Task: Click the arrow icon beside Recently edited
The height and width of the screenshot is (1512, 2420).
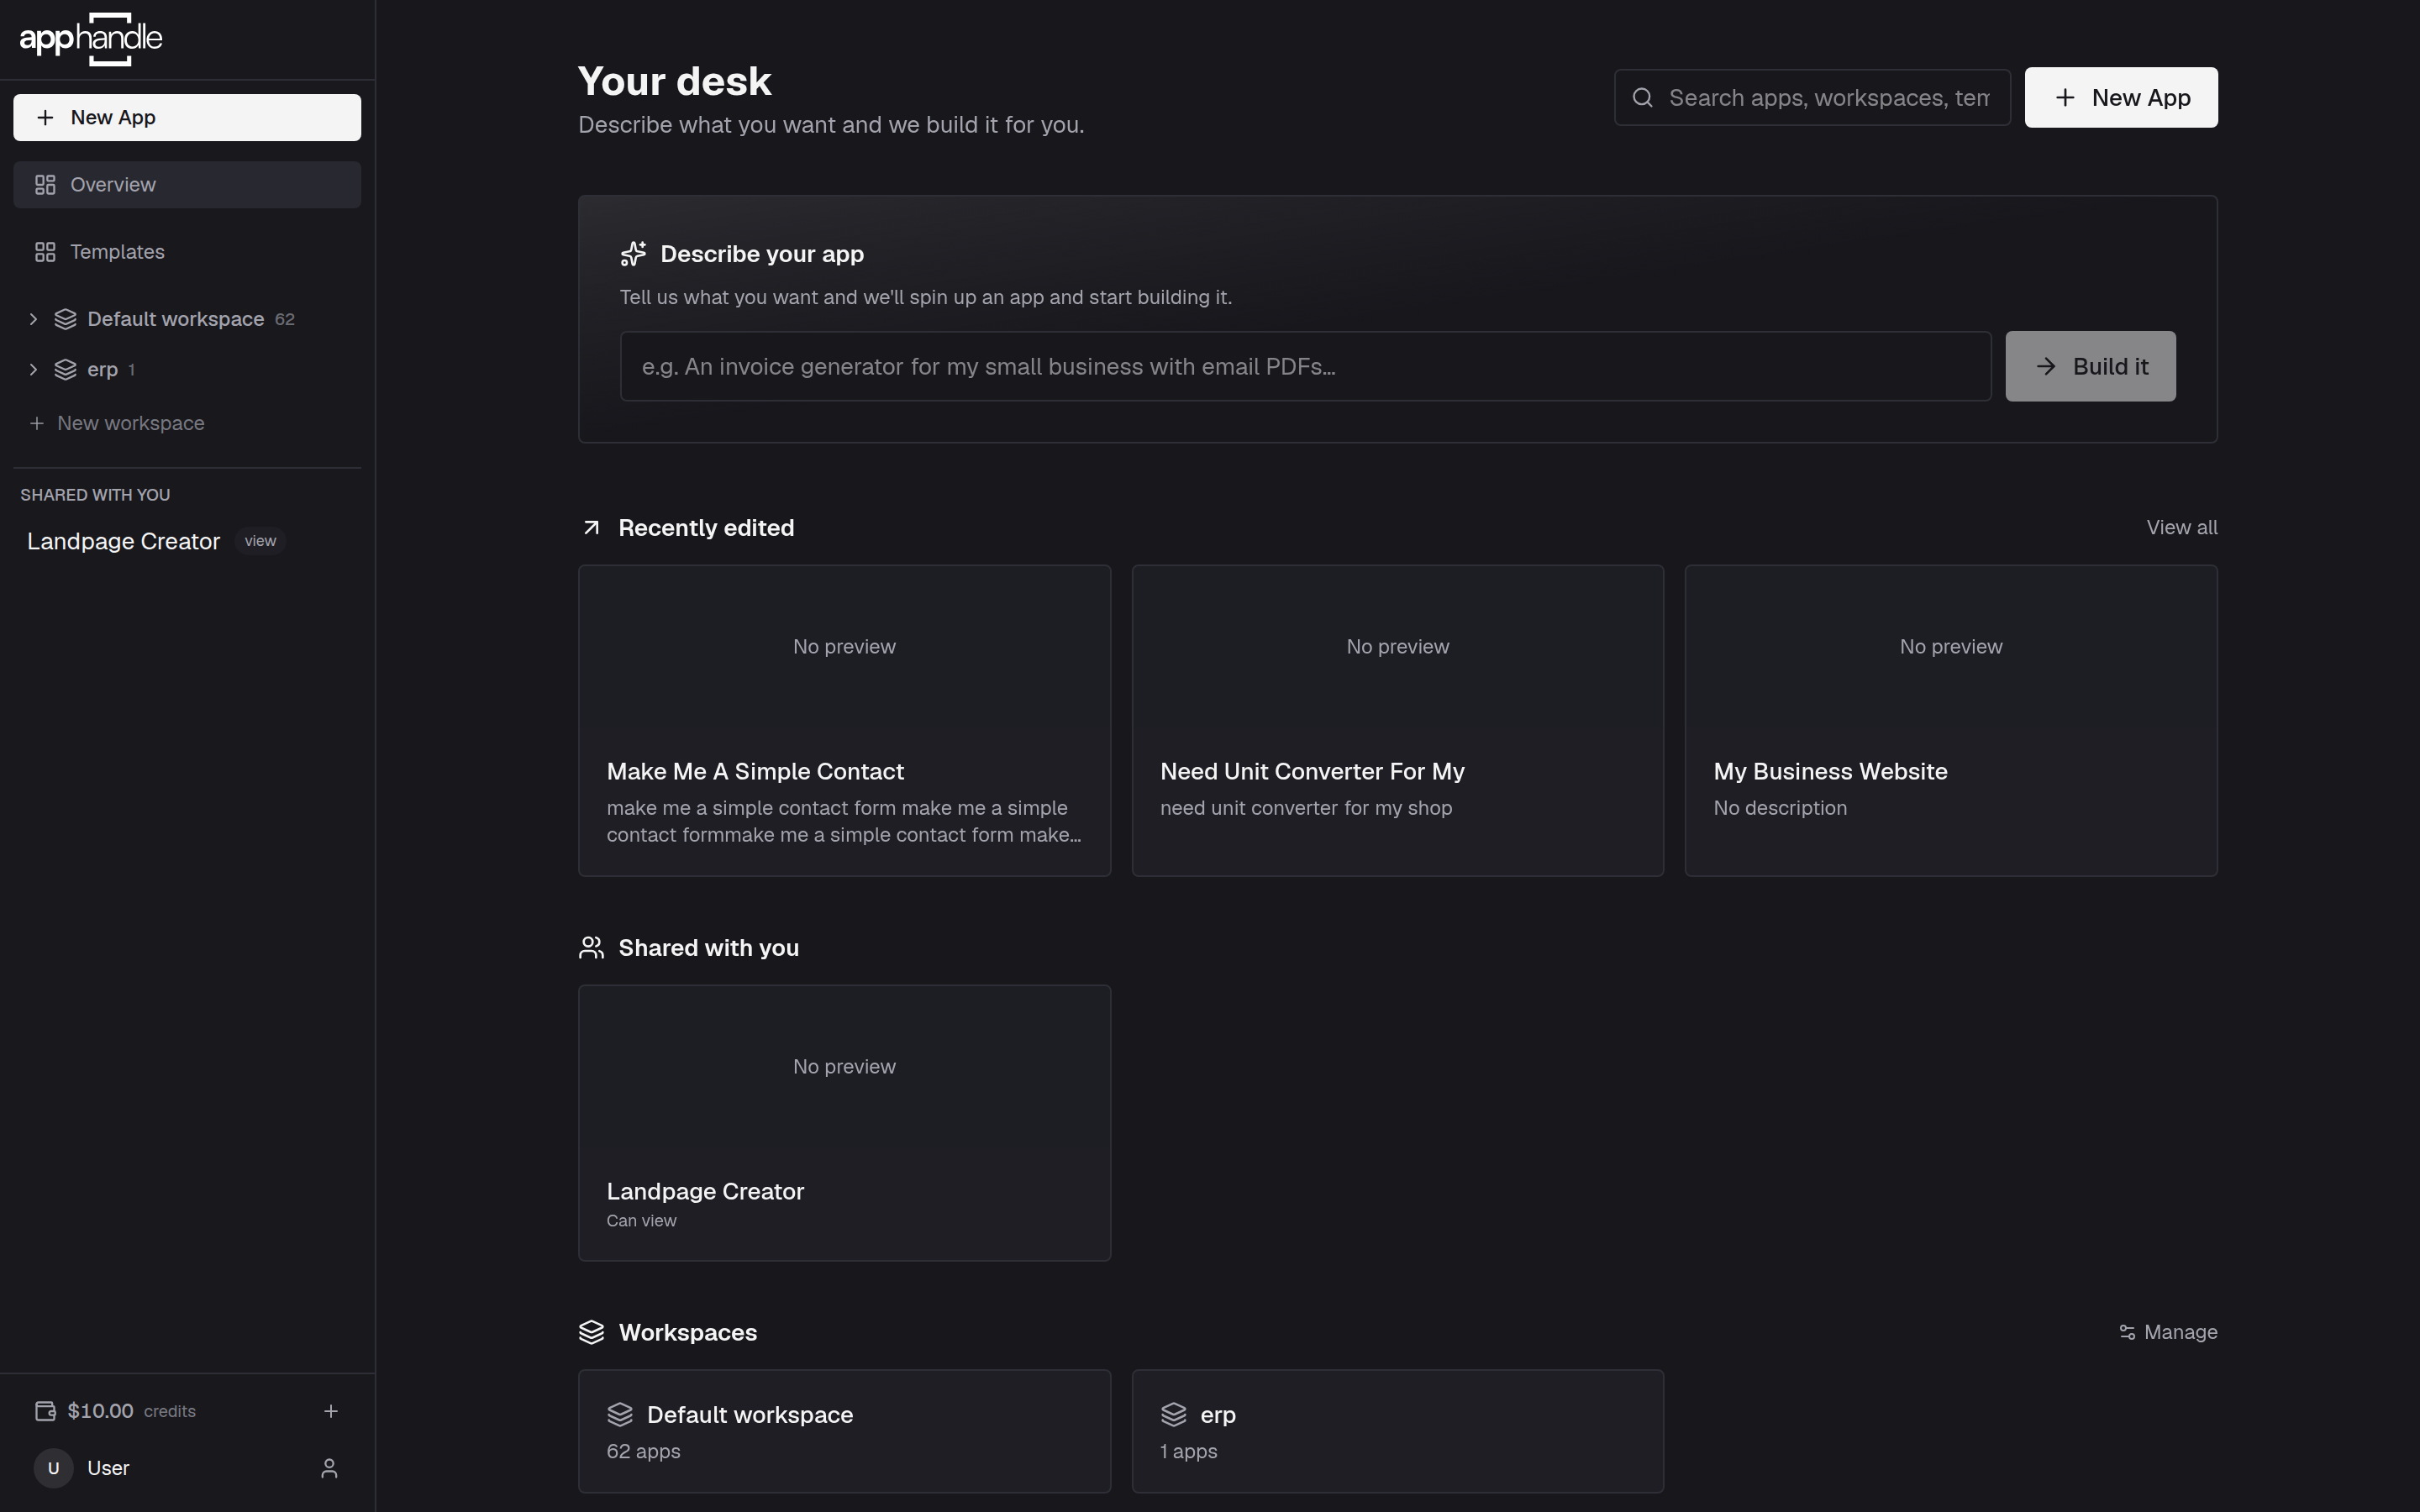Action: pyautogui.click(x=591, y=528)
